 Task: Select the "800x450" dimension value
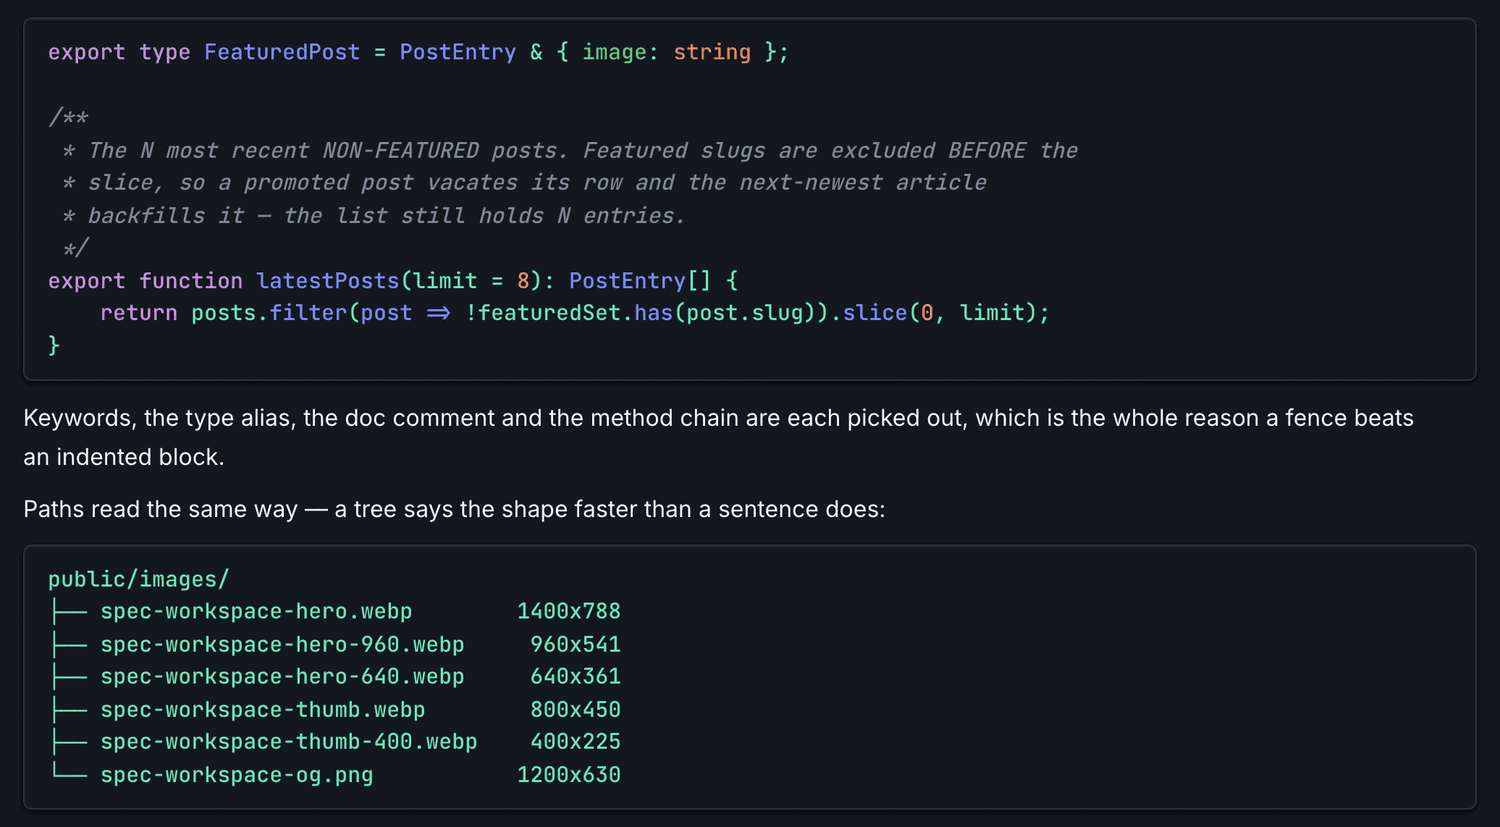pos(576,710)
